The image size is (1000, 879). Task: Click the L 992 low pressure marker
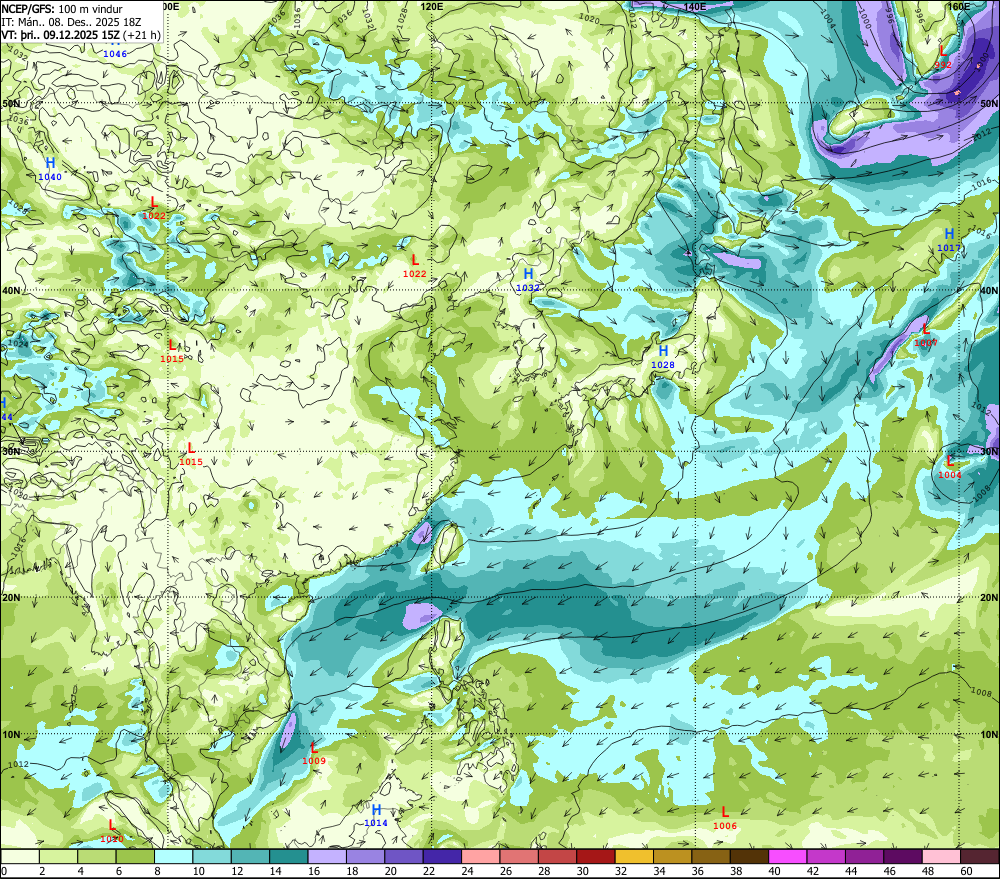943,57
